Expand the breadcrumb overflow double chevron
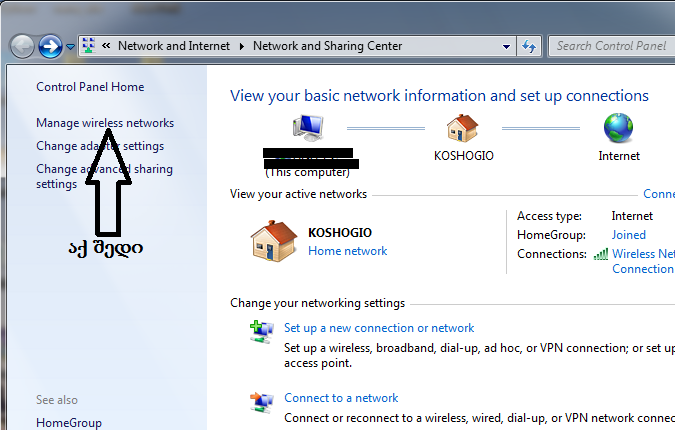The height and width of the screenshot is (430, 675). (x=106, y=46)
